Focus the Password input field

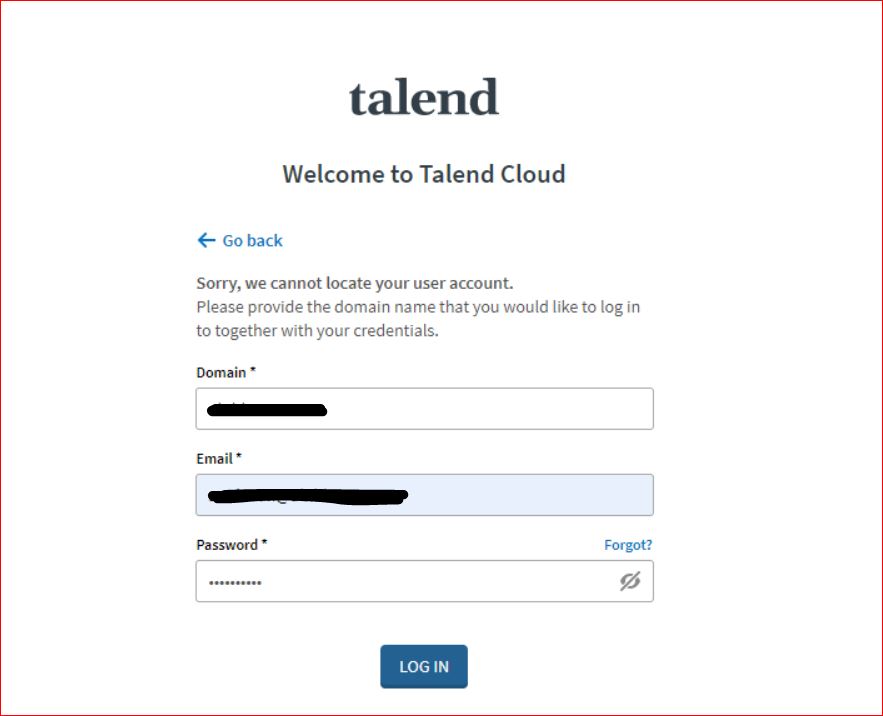tap(400, 581)
